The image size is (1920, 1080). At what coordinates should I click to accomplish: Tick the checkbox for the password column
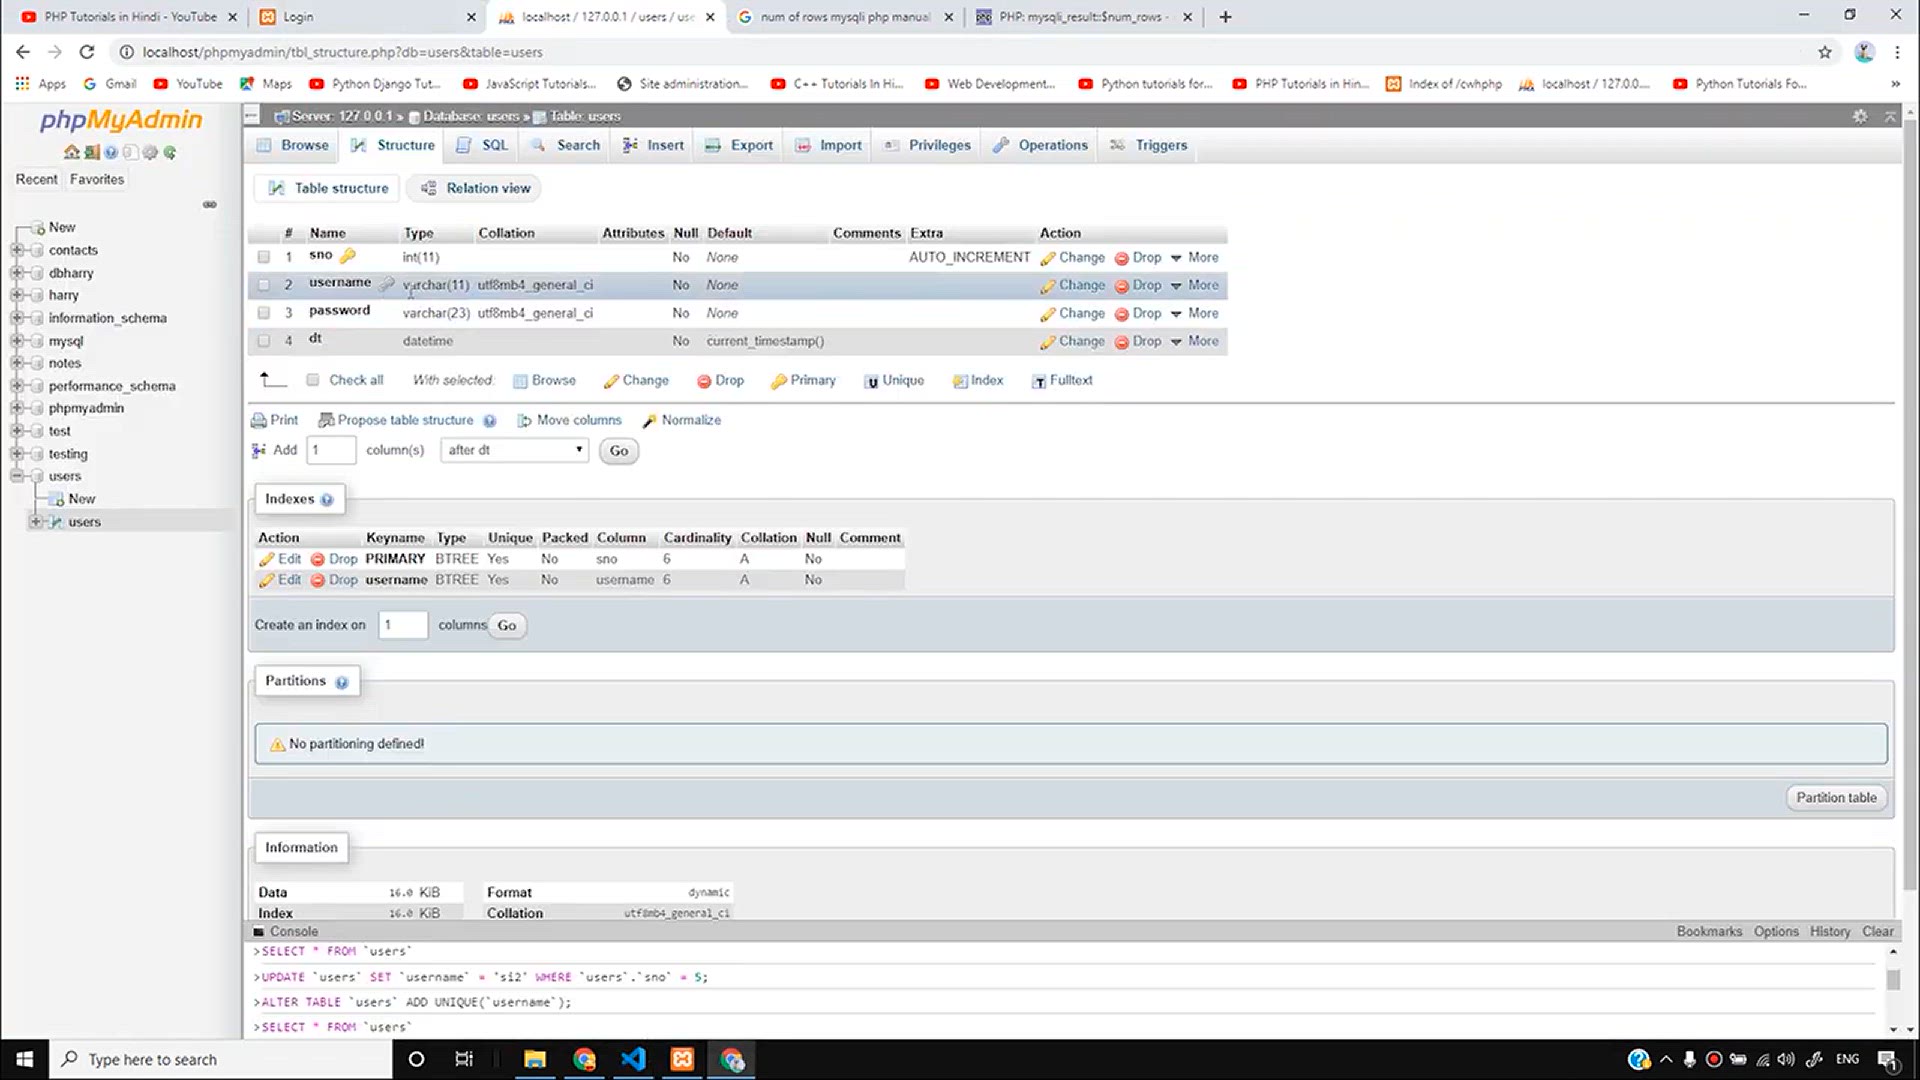click(264, 313)
